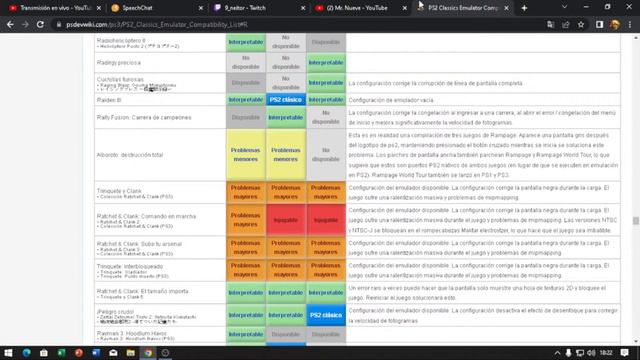Image resolution: width=640 pixels, height=360 pixels.
Task: Open Microsoft Store from the taskbar
Action: [44, 353]
